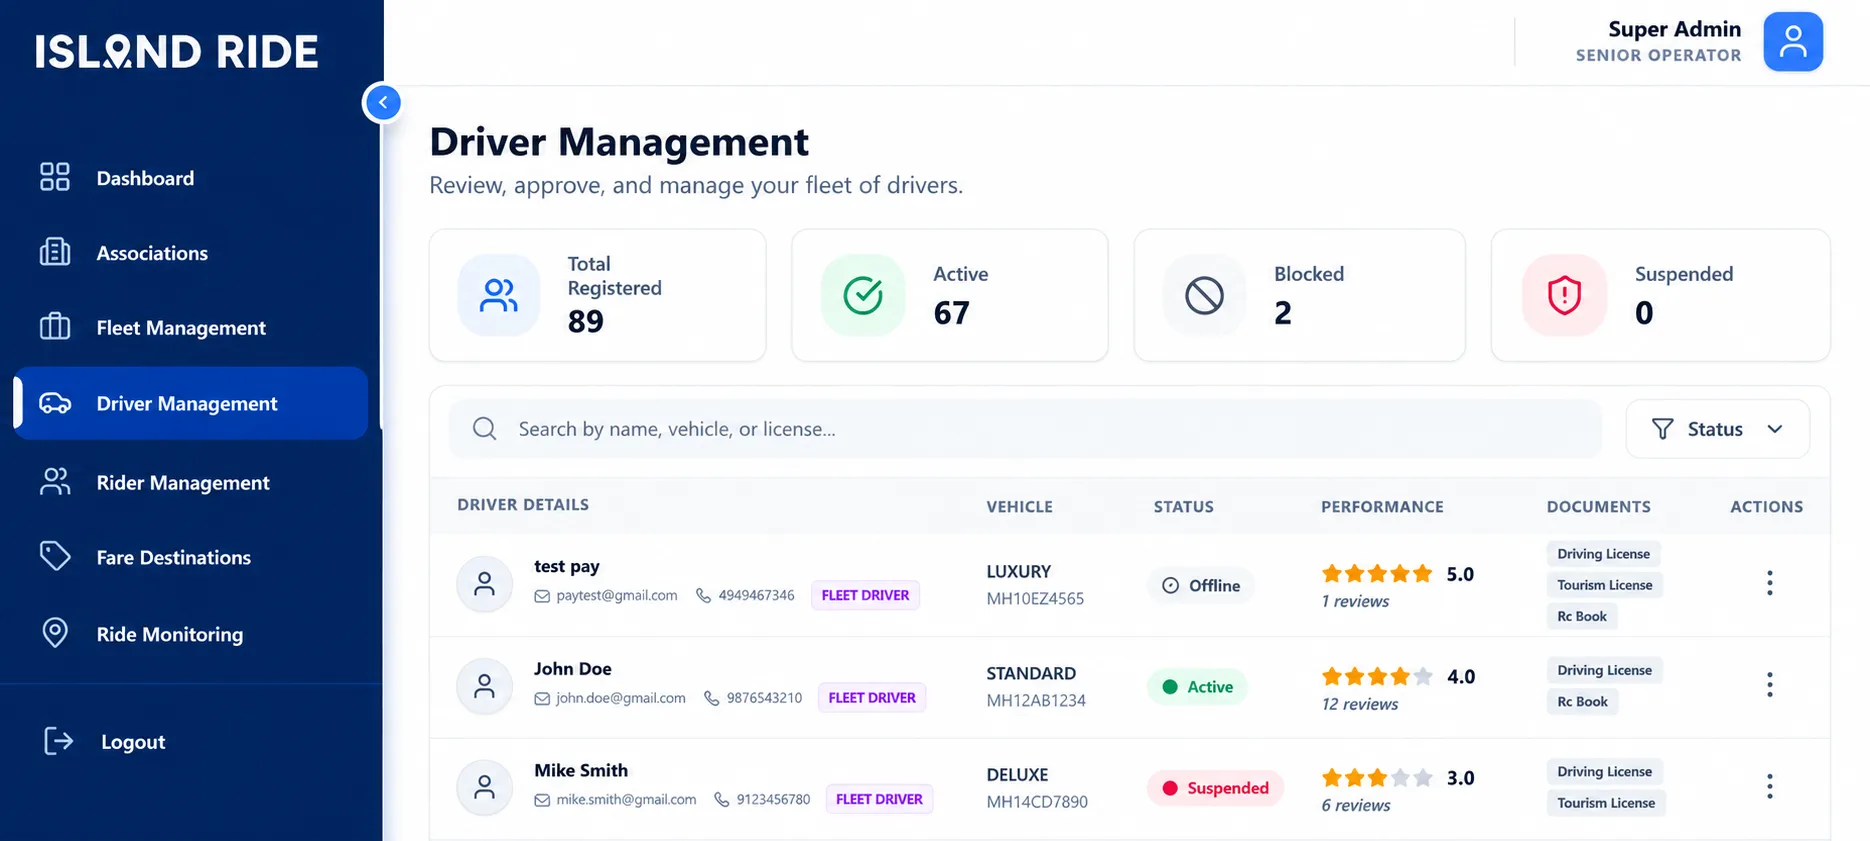
Task: Click the Suspended shield icon
Action: click(x=1564, y=295)
